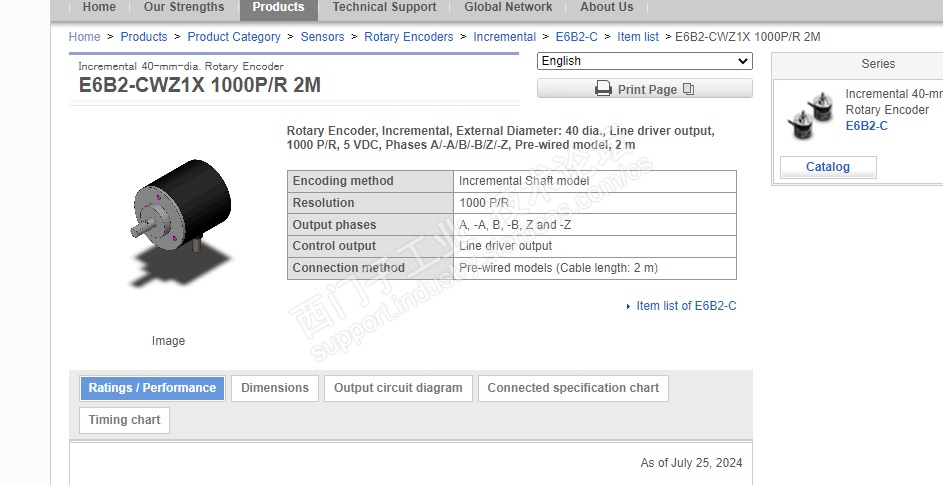Go to Product Category breadcrumb link
The image size is (943, 485).
[x=234, y=37]
